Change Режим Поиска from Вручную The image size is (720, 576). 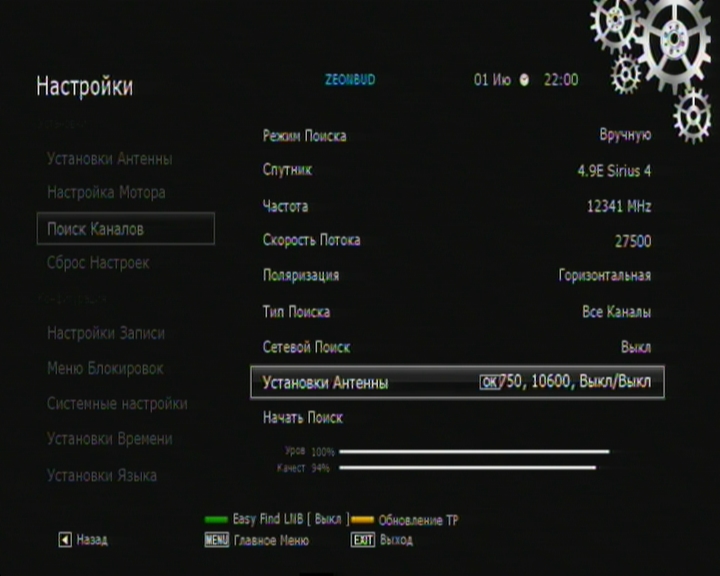tap(625, 135)
